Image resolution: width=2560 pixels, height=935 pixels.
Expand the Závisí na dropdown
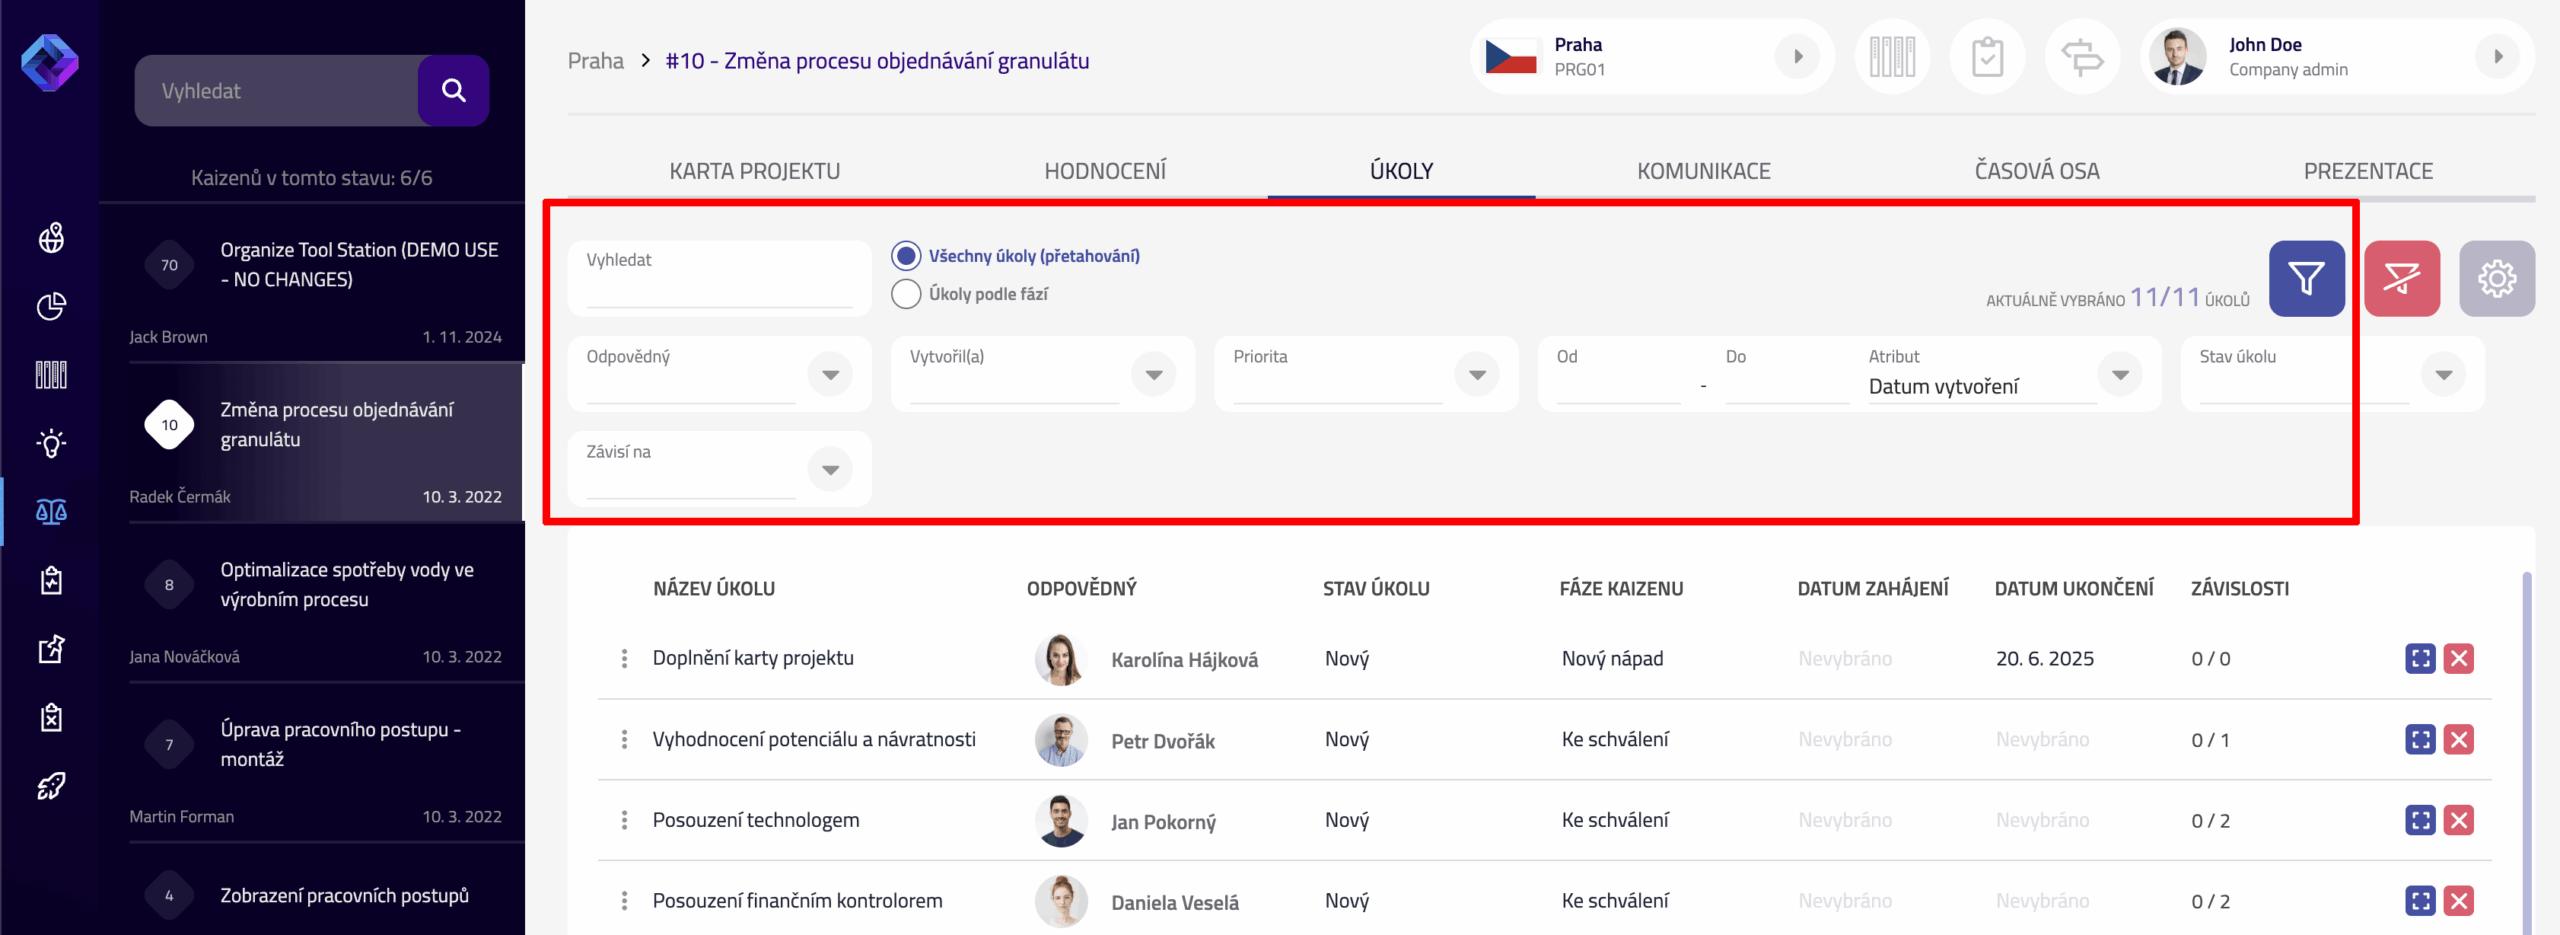tap(830, 470)
